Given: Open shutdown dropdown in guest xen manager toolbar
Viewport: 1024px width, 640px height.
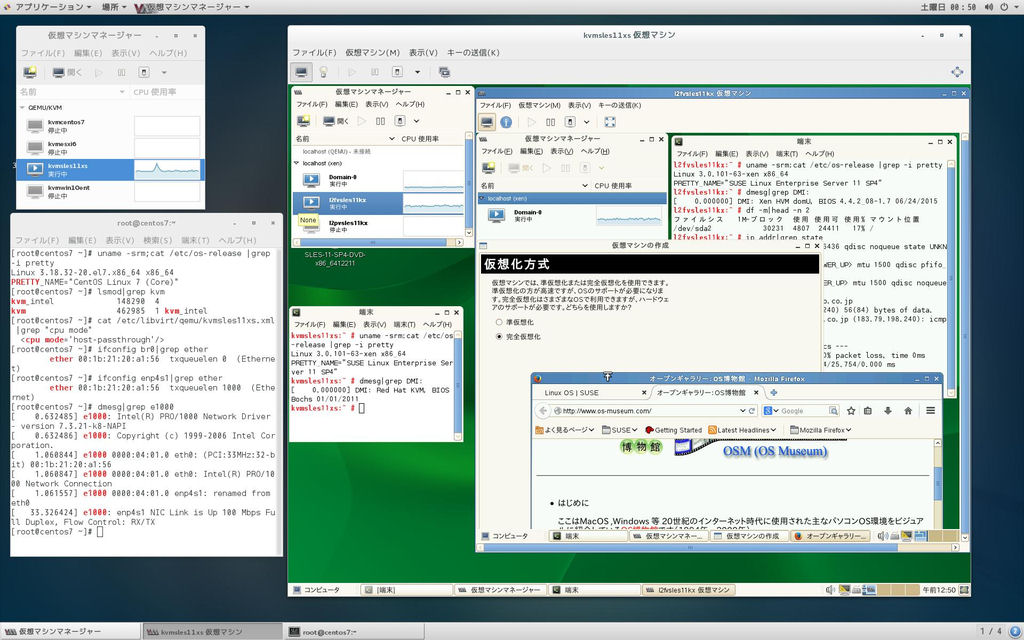Looking at the screenshot, I should pos(417,121).
